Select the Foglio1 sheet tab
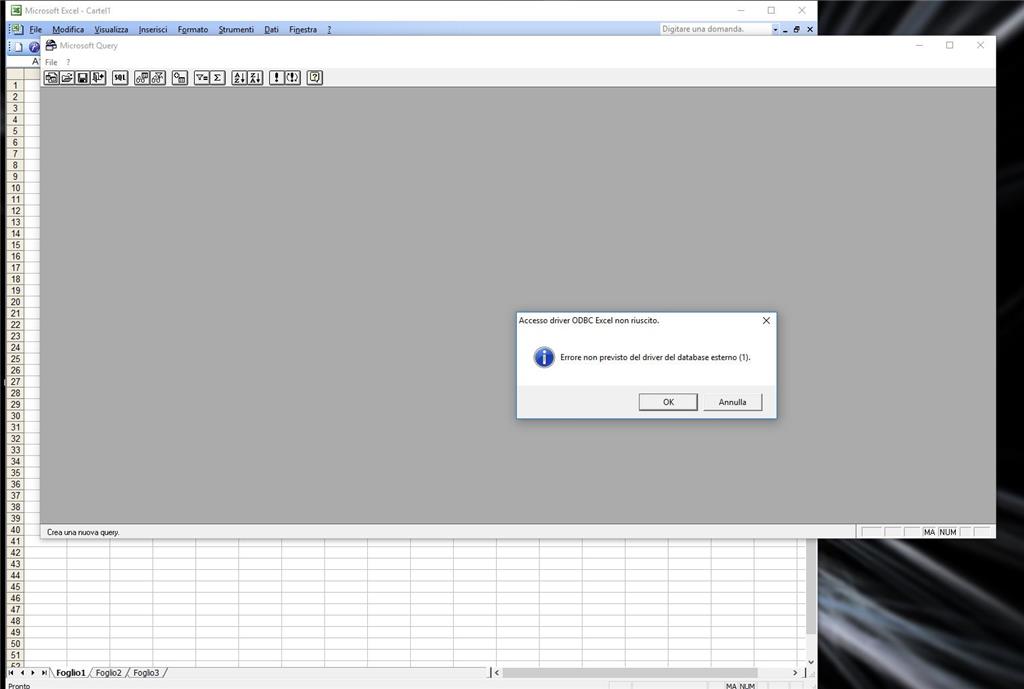Viewport: 1024px width, 689px height. pyautogui.click(x=71, y=673)
